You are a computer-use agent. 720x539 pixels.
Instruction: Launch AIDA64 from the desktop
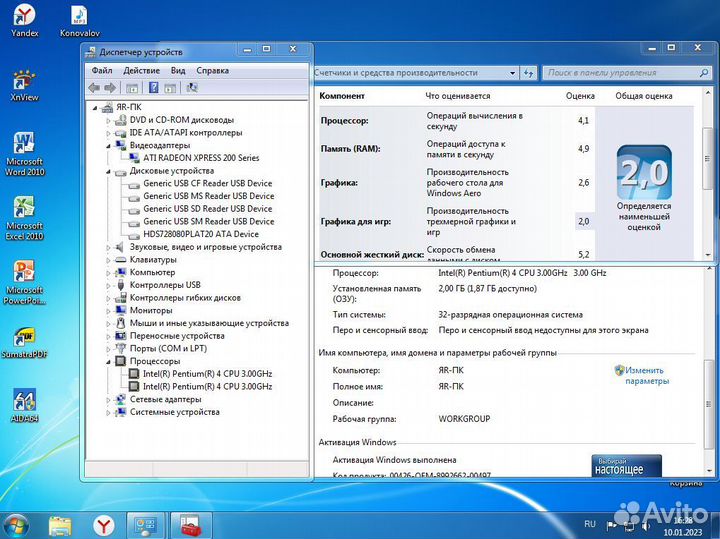(24, 405)
